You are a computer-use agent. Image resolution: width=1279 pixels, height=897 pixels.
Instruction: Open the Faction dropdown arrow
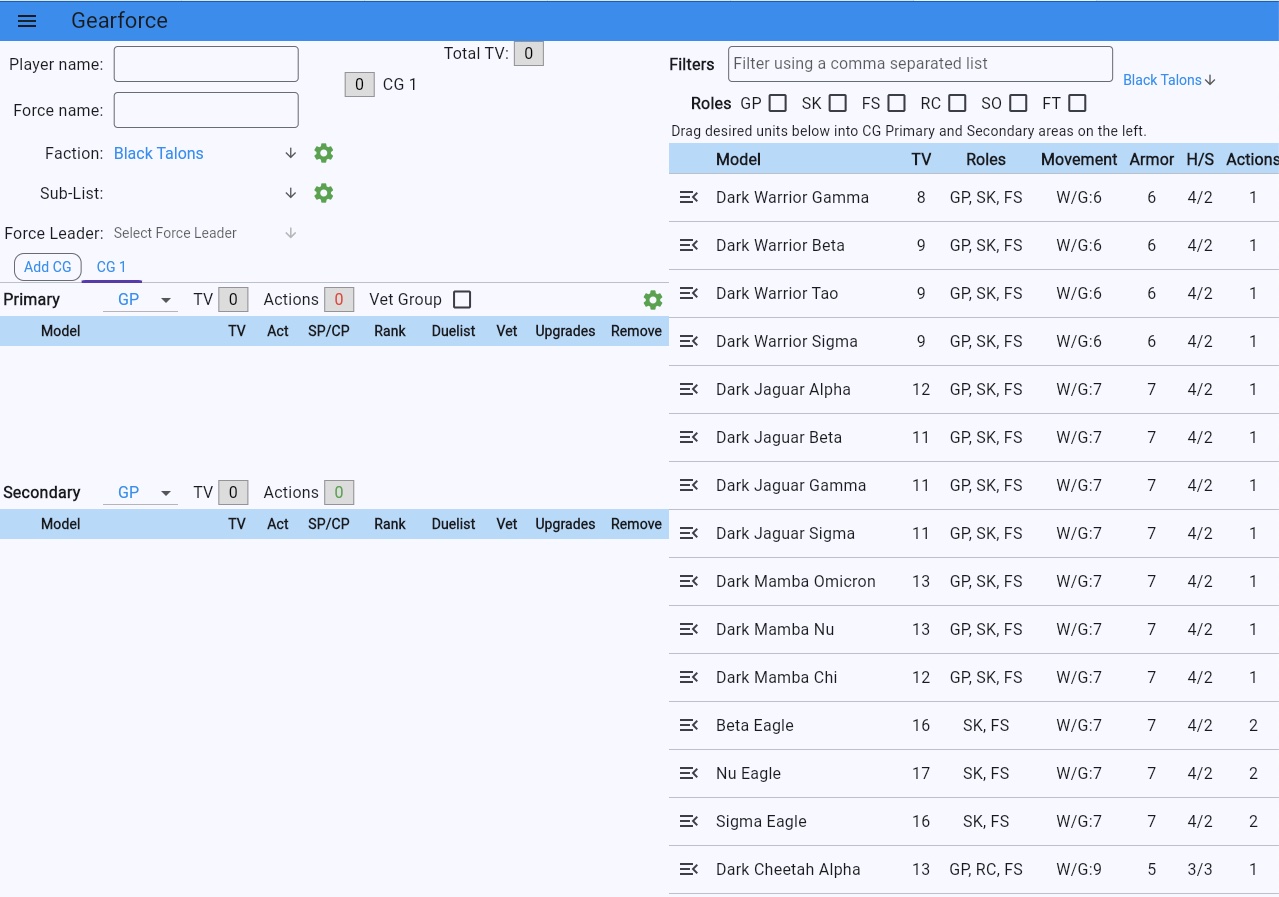pos(291,153)
